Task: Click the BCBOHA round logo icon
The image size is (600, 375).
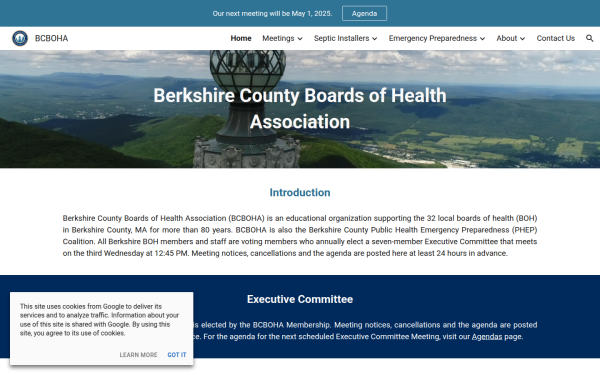Action: click(x=20, y=38)
